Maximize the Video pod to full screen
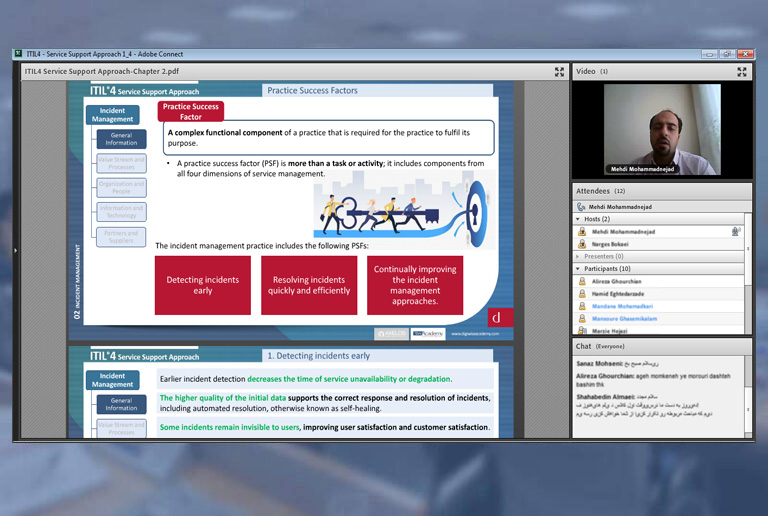 [742, 71]
